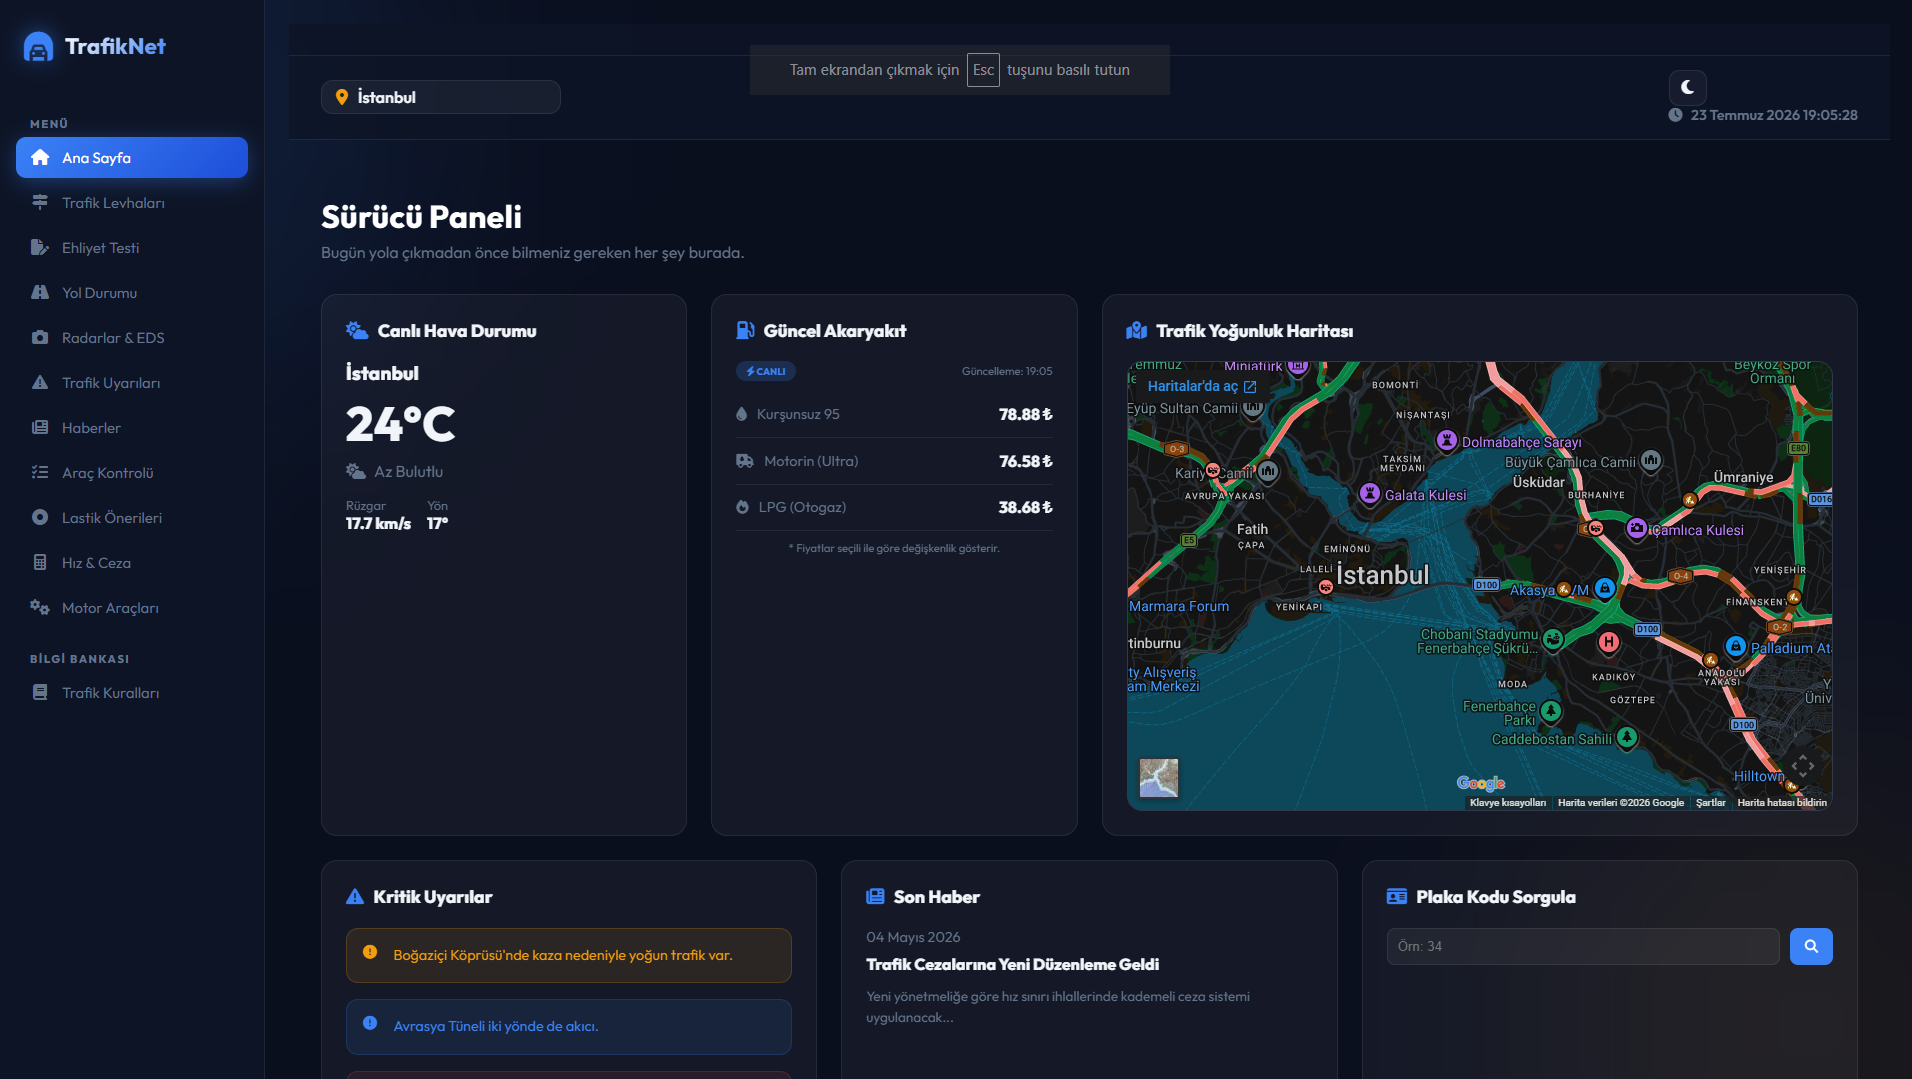Toggle dark mode with moon icon
The width and height of the screenshot is (1912, 1079).
[x=1687, y=87]
